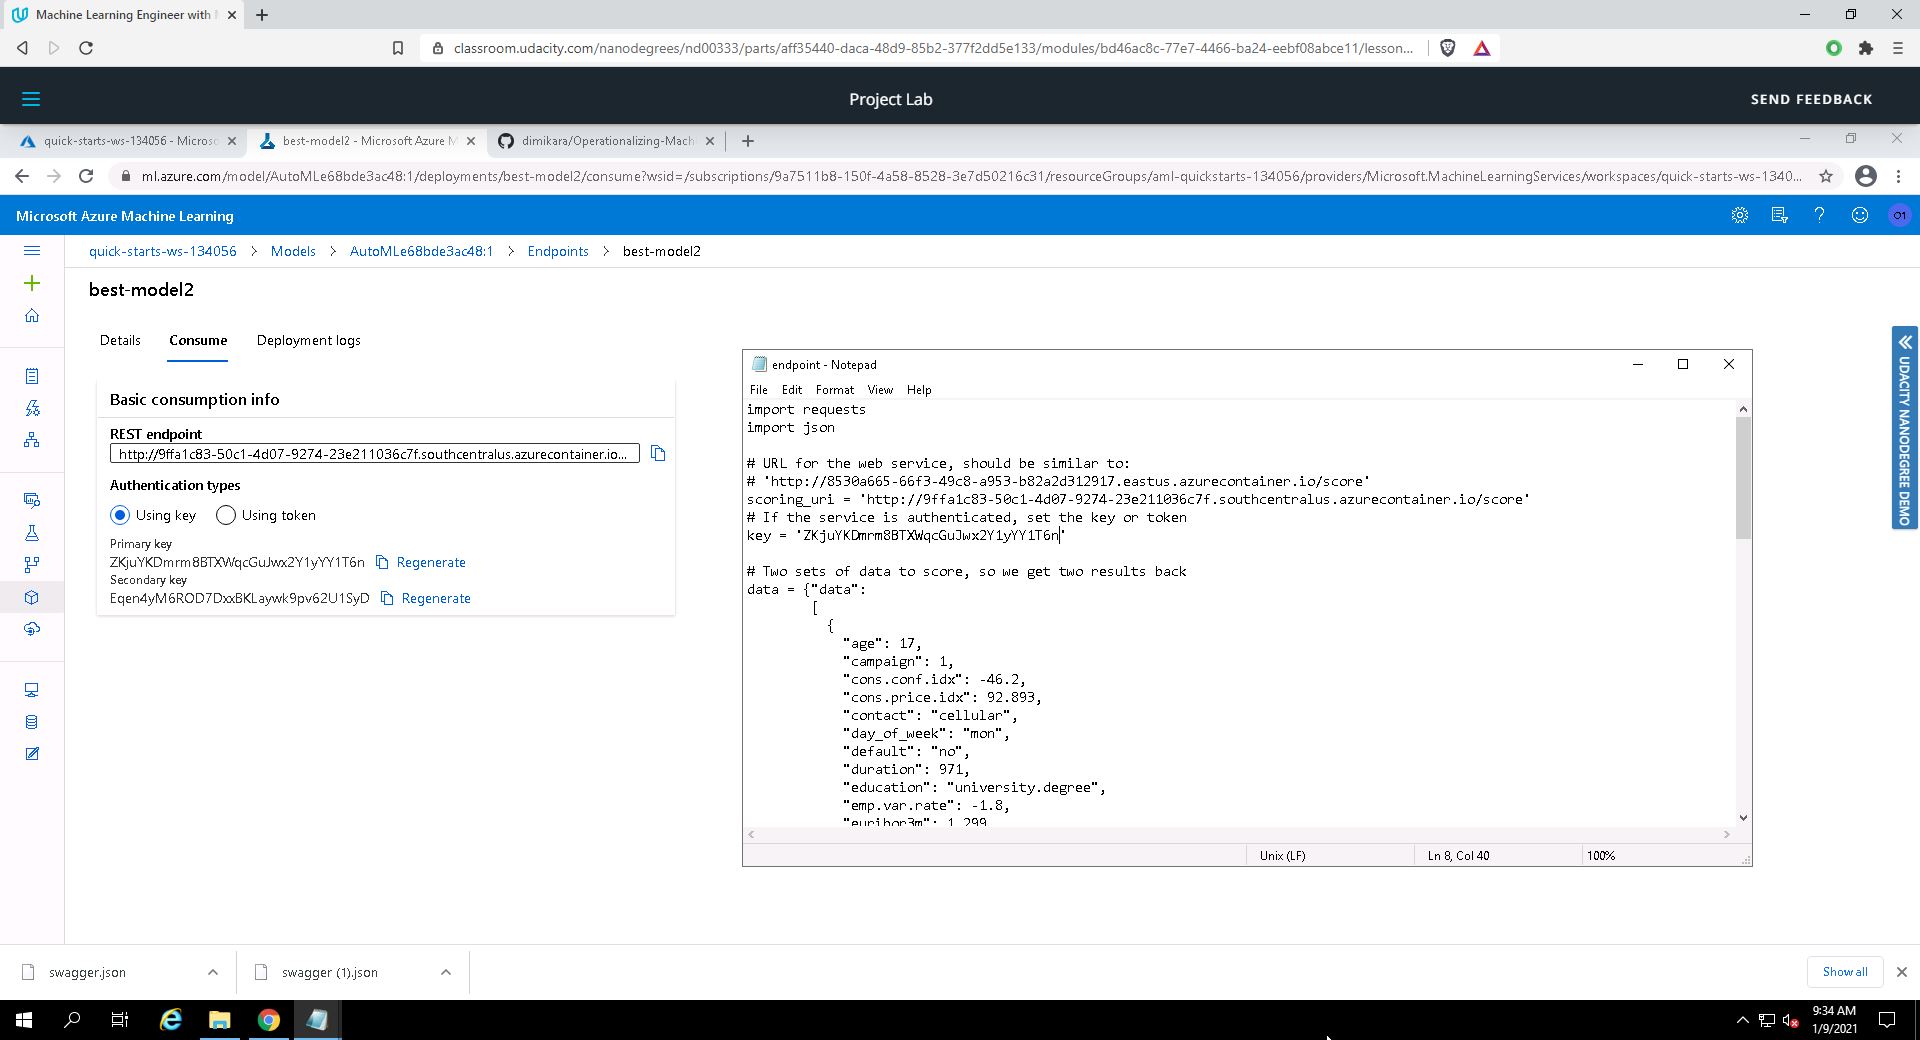The width and height of the screenshot is (1920, 1040).
Task: Open Notepad Help menu
Action: tap(919, 390)
